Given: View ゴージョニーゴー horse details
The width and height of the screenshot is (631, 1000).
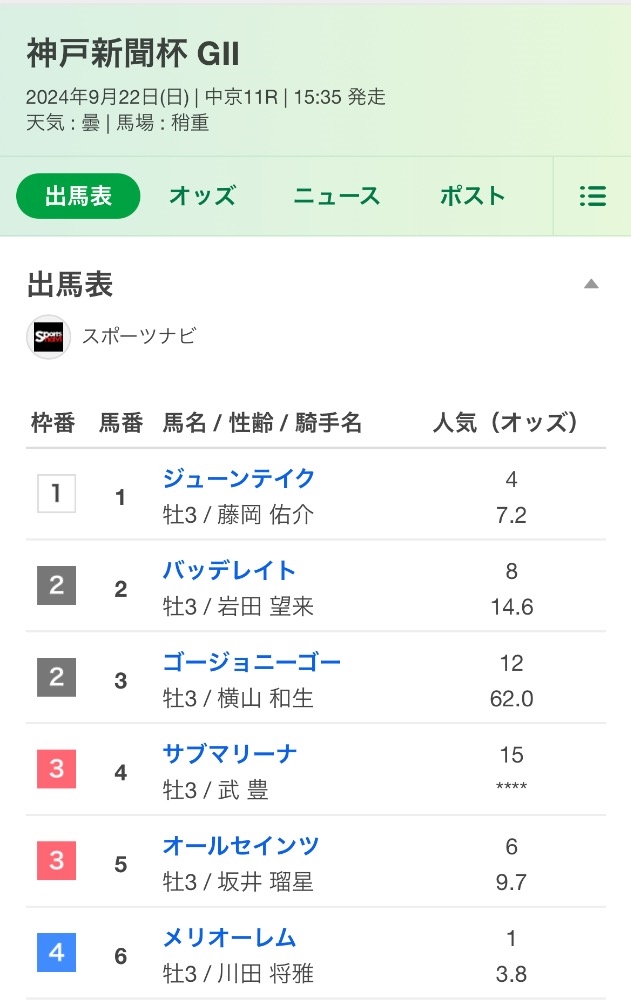Looking at the screenshot, I should tap(252, 662).
